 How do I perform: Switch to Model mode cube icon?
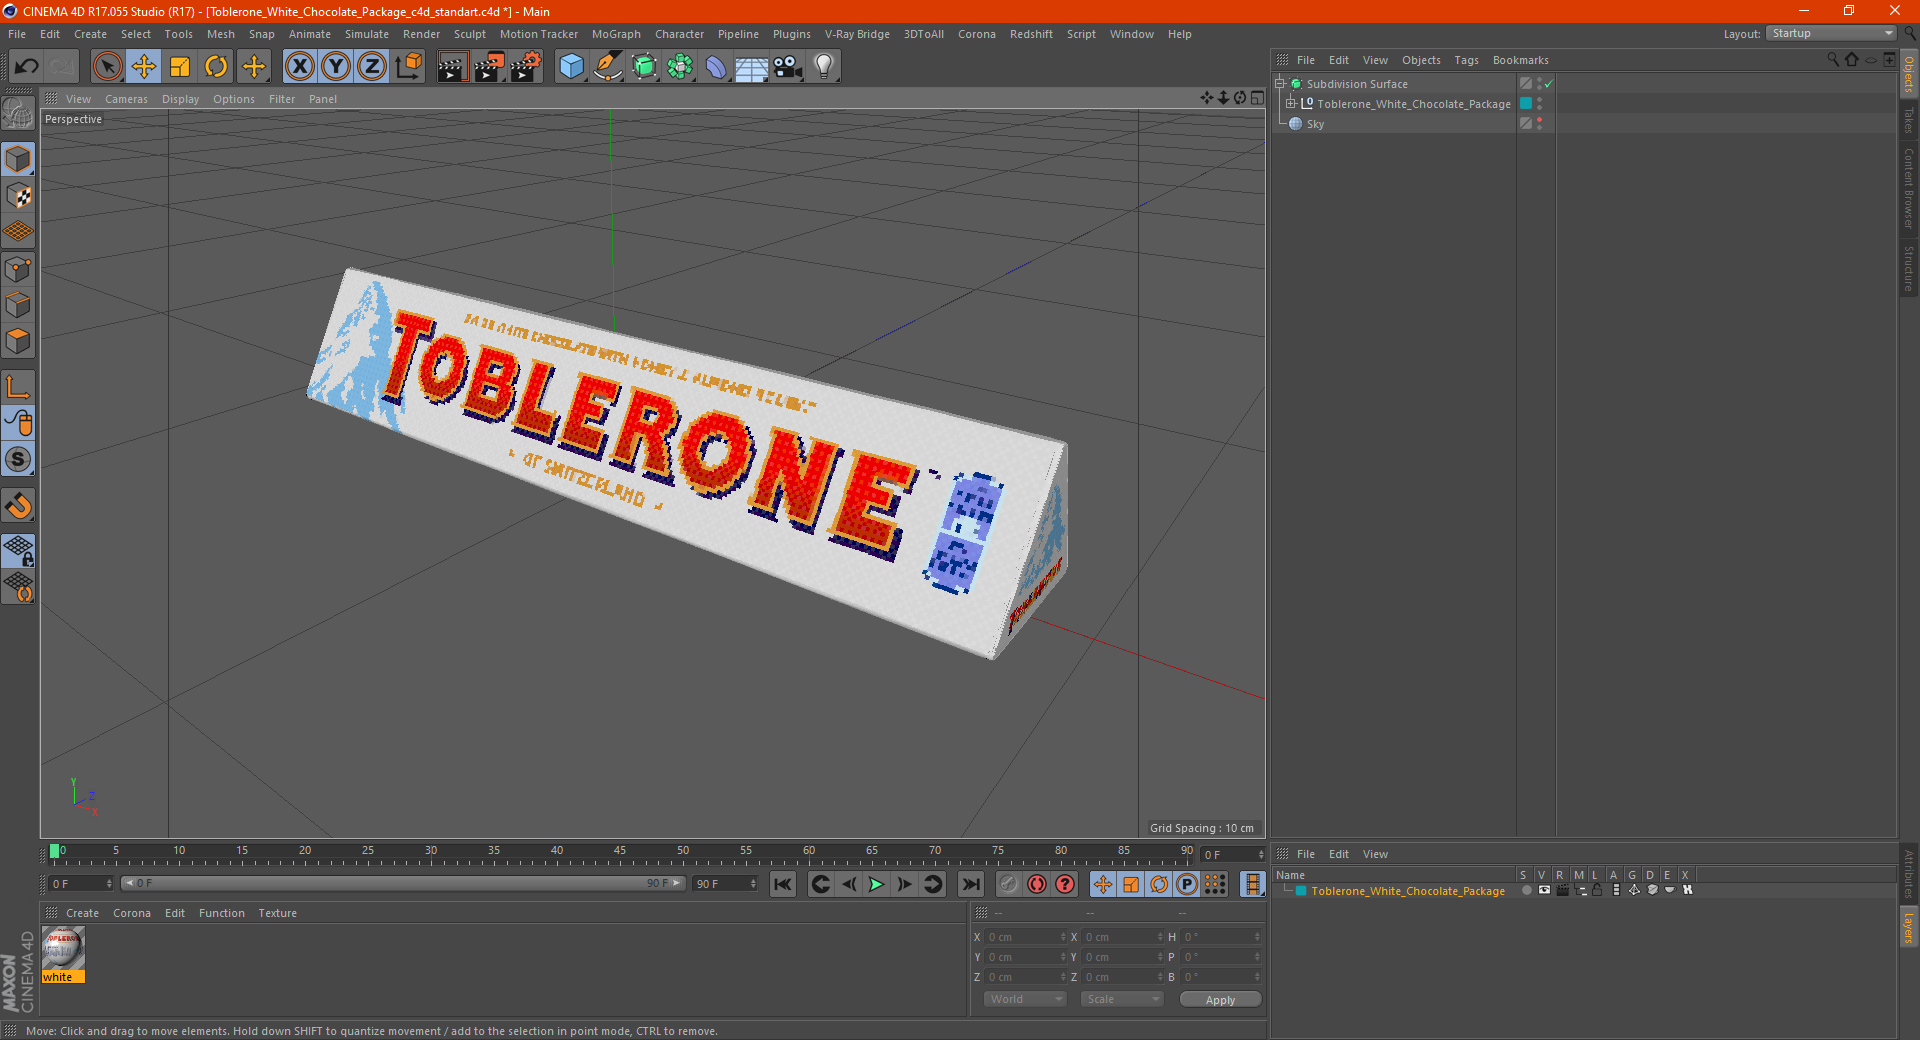[x=18, y=160]
